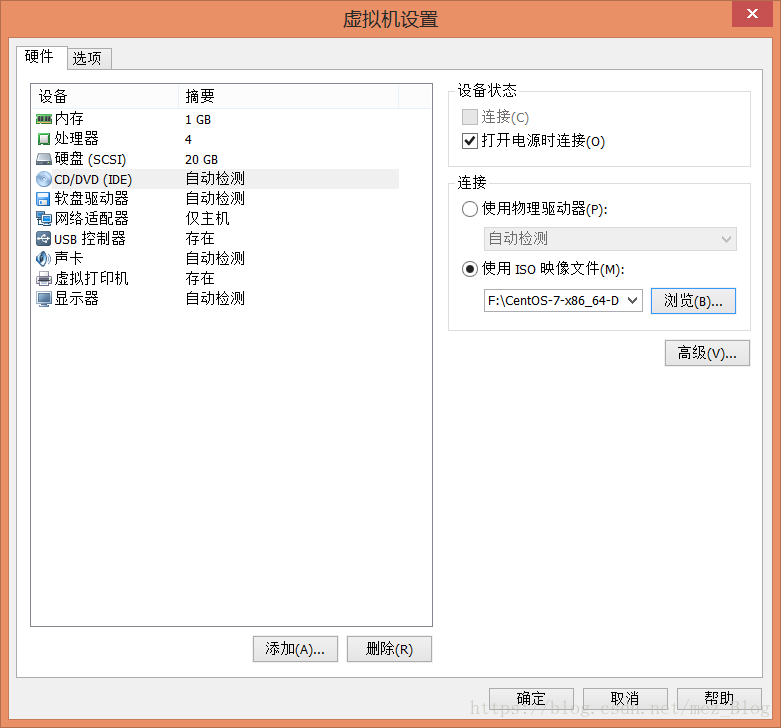Click the processor icon
The height and width of the screenshot is (728, 781).
point(44,139)
